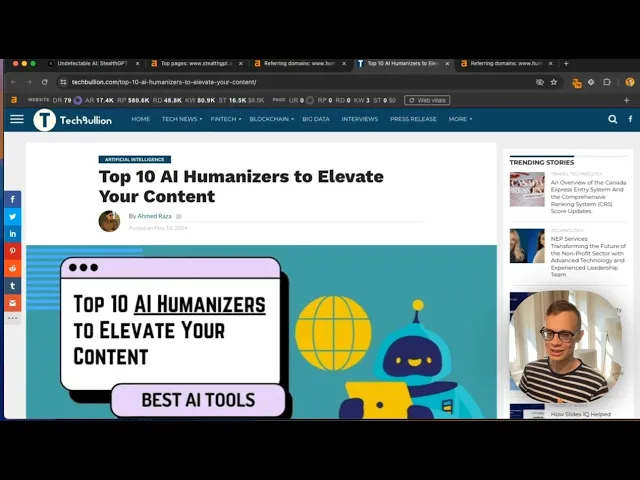Click the article hero image banner

(262, 332)
